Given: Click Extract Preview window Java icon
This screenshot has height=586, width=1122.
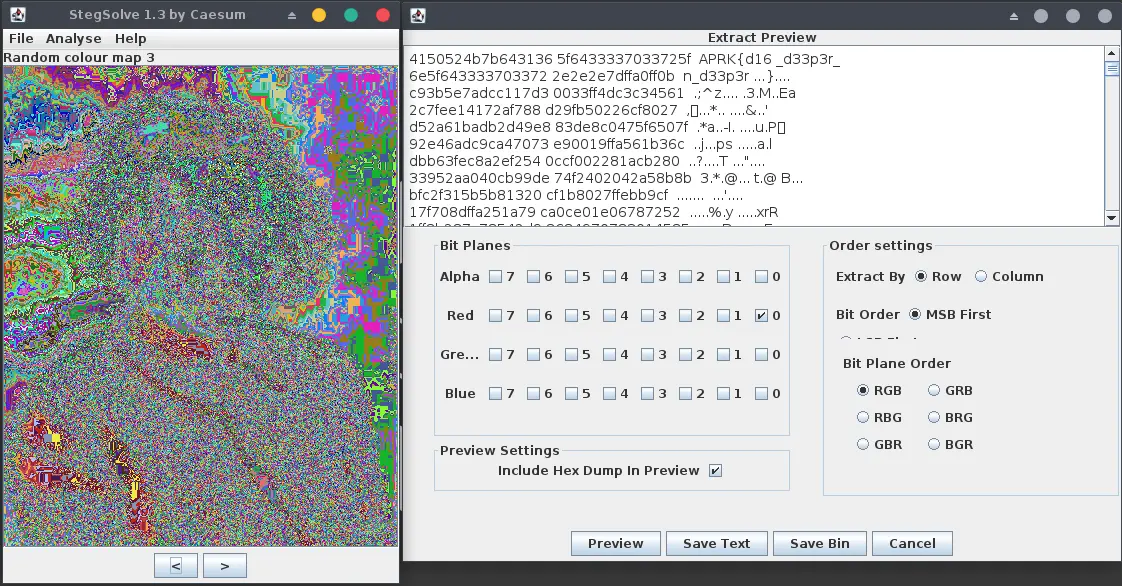Looking at the screenshot, I should [418, 15].
